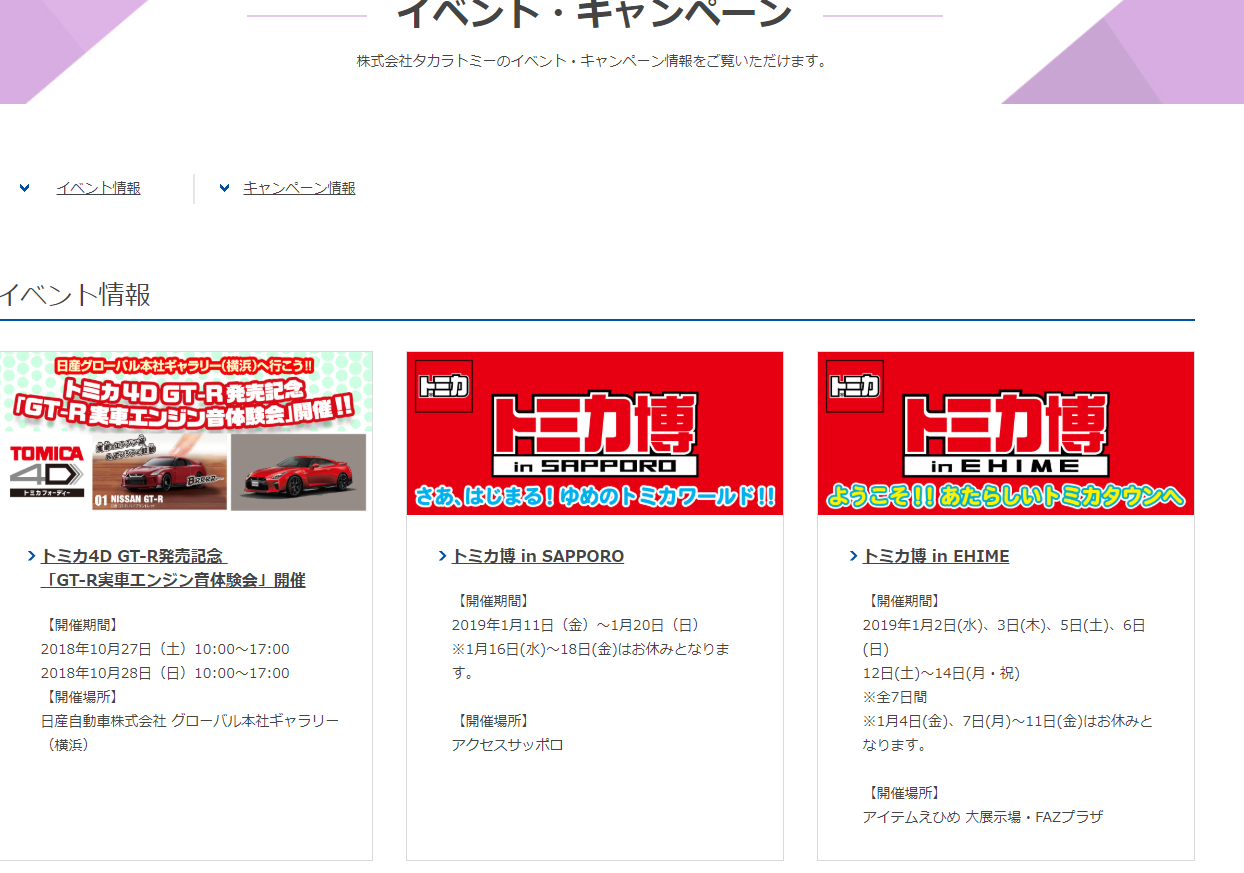1244x873 pixels.
Task: Click the トミカ博 in EHIME title link
Action: (936, 556)
